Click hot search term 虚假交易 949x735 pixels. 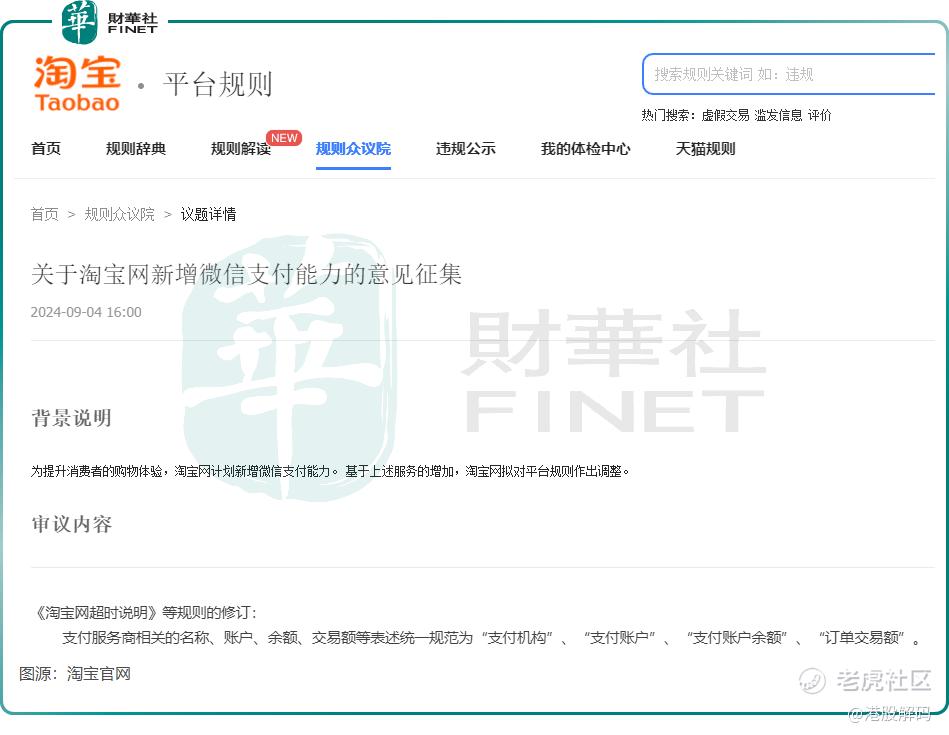pyautogui.click(x=725, y=115)
